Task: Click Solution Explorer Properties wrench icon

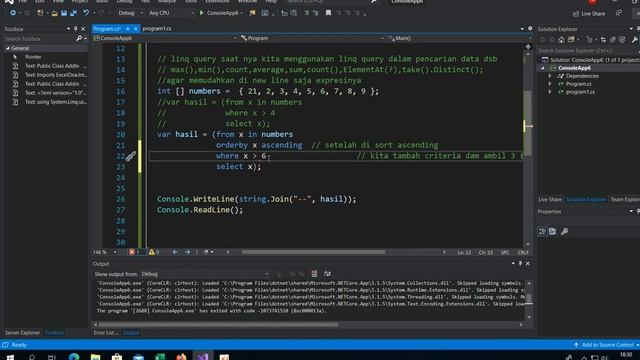Action: tap(635, 40)
